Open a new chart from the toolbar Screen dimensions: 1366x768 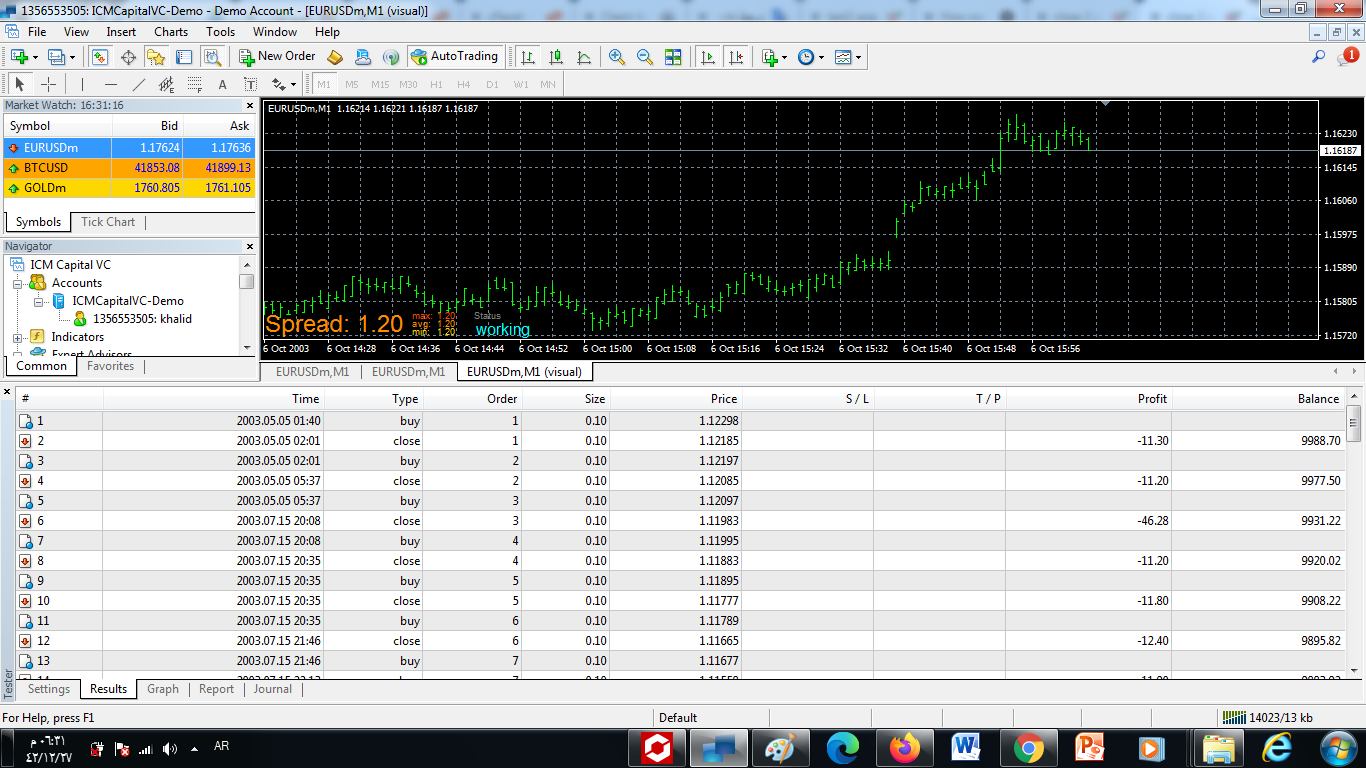[19, 57]
